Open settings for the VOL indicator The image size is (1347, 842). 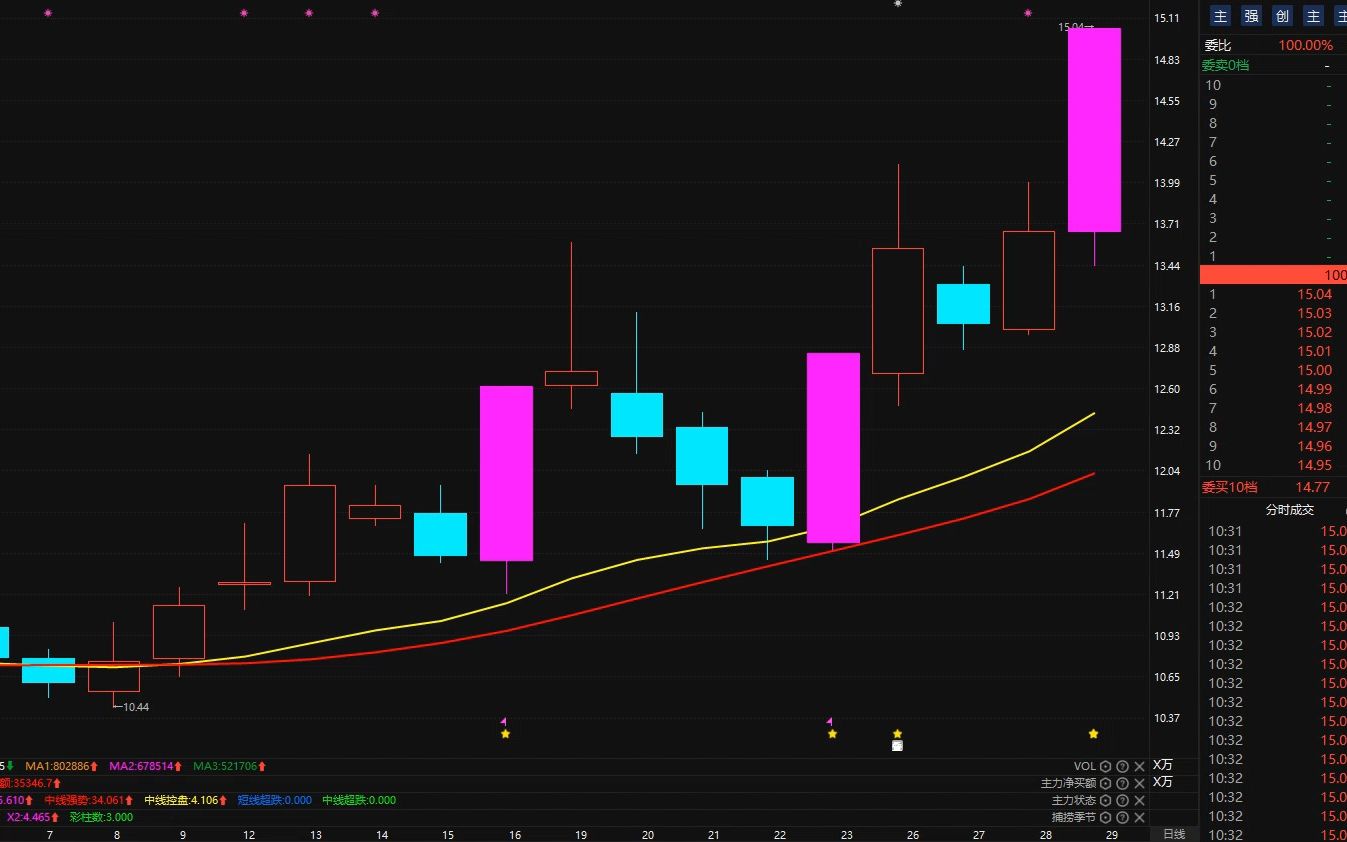coord(1105,767)
